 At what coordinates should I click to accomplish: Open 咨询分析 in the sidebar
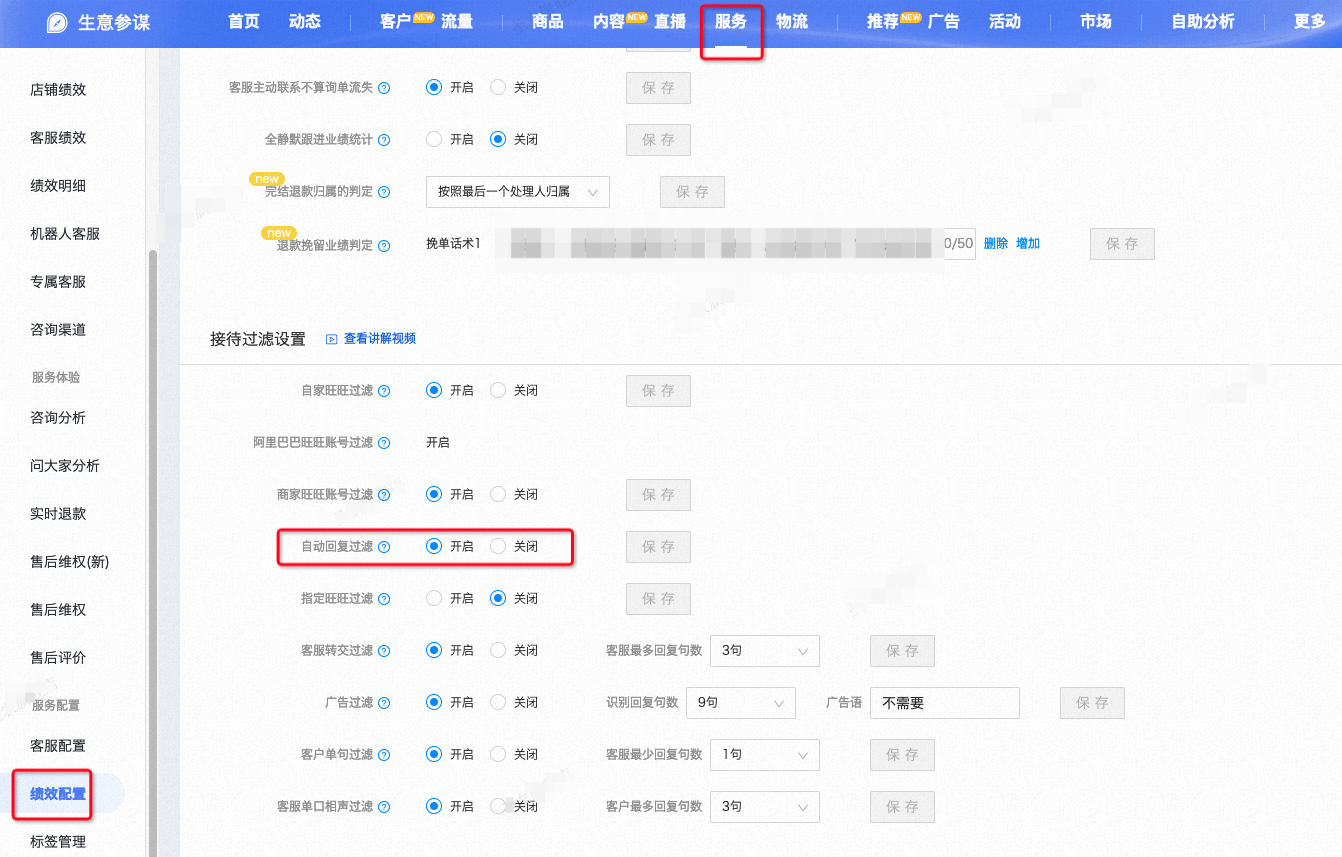[x=58, y=418]
